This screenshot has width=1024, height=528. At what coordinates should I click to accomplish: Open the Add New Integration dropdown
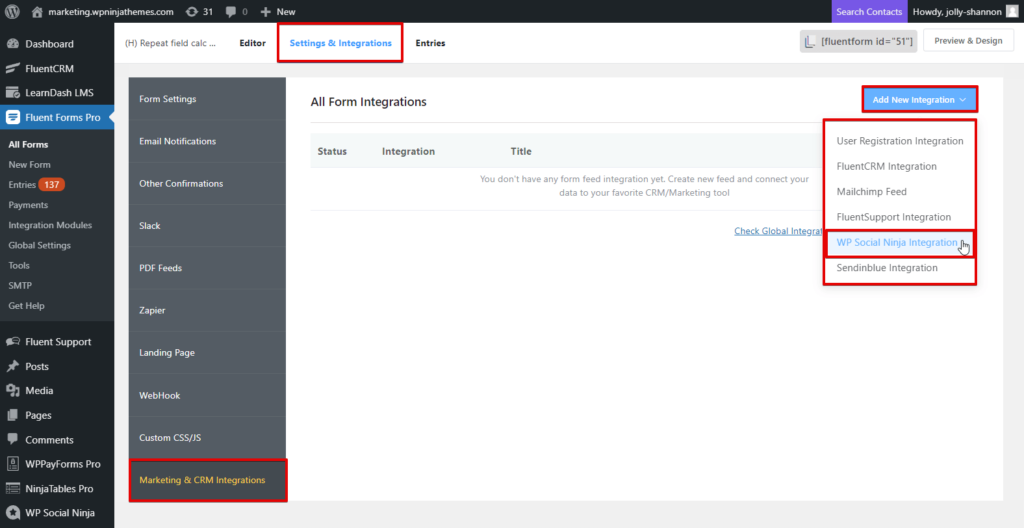pos(920,100)
